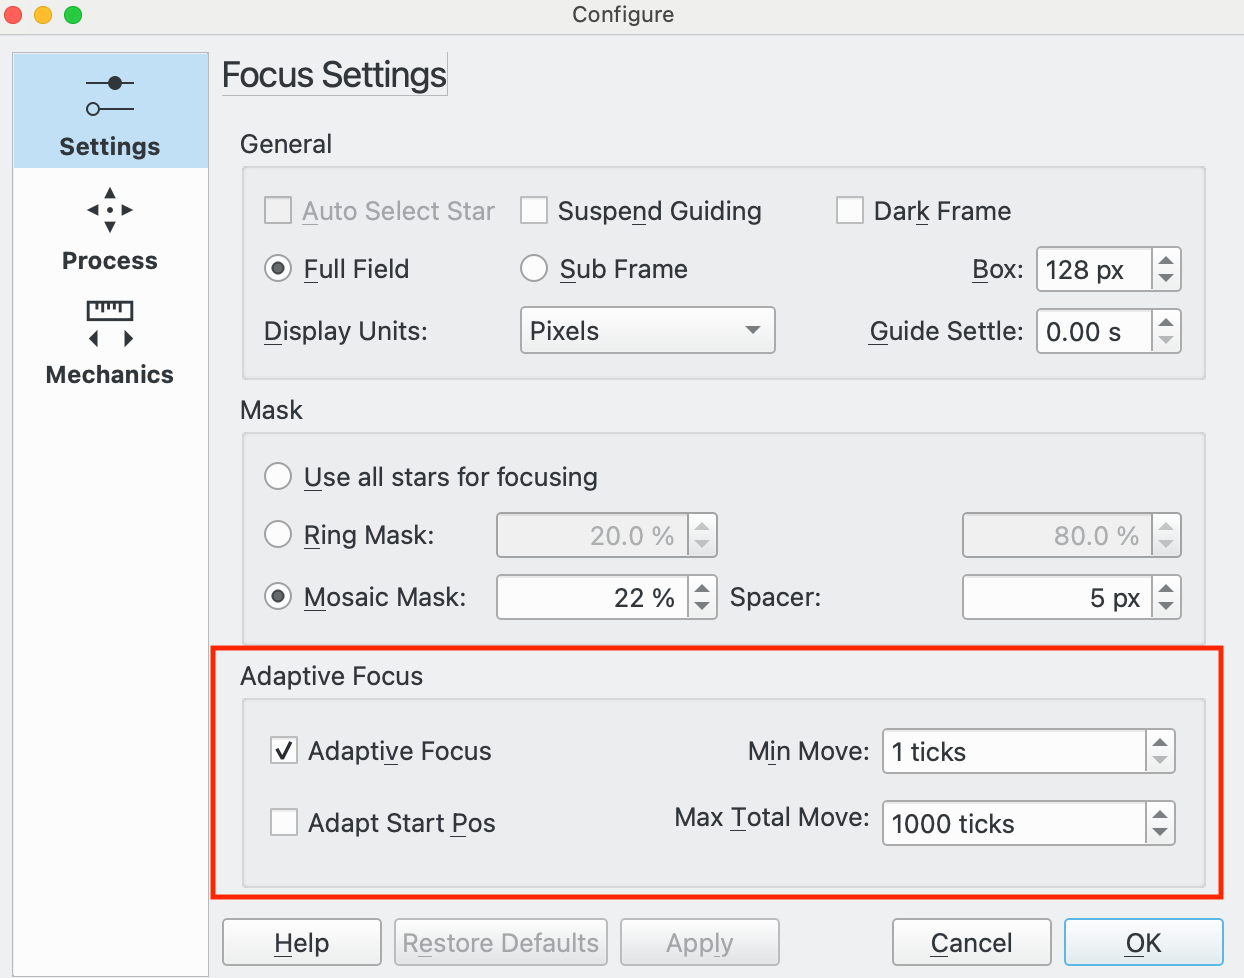Increase the Mosaic Mask percentage
The width and height of the screenshot is (1244, 978).
pos(702,588)
